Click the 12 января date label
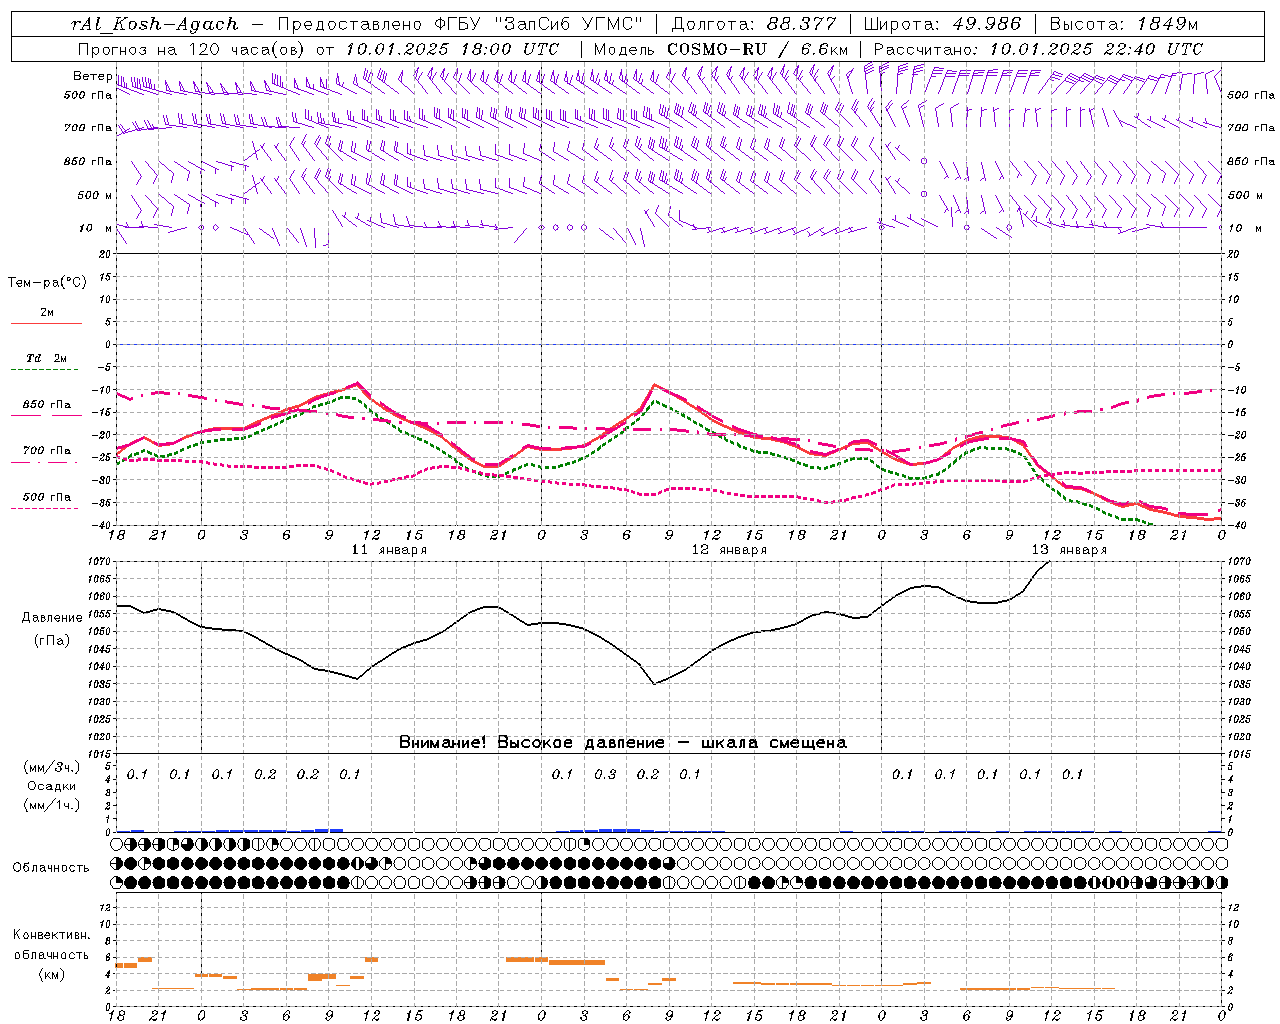 (729, 550)
